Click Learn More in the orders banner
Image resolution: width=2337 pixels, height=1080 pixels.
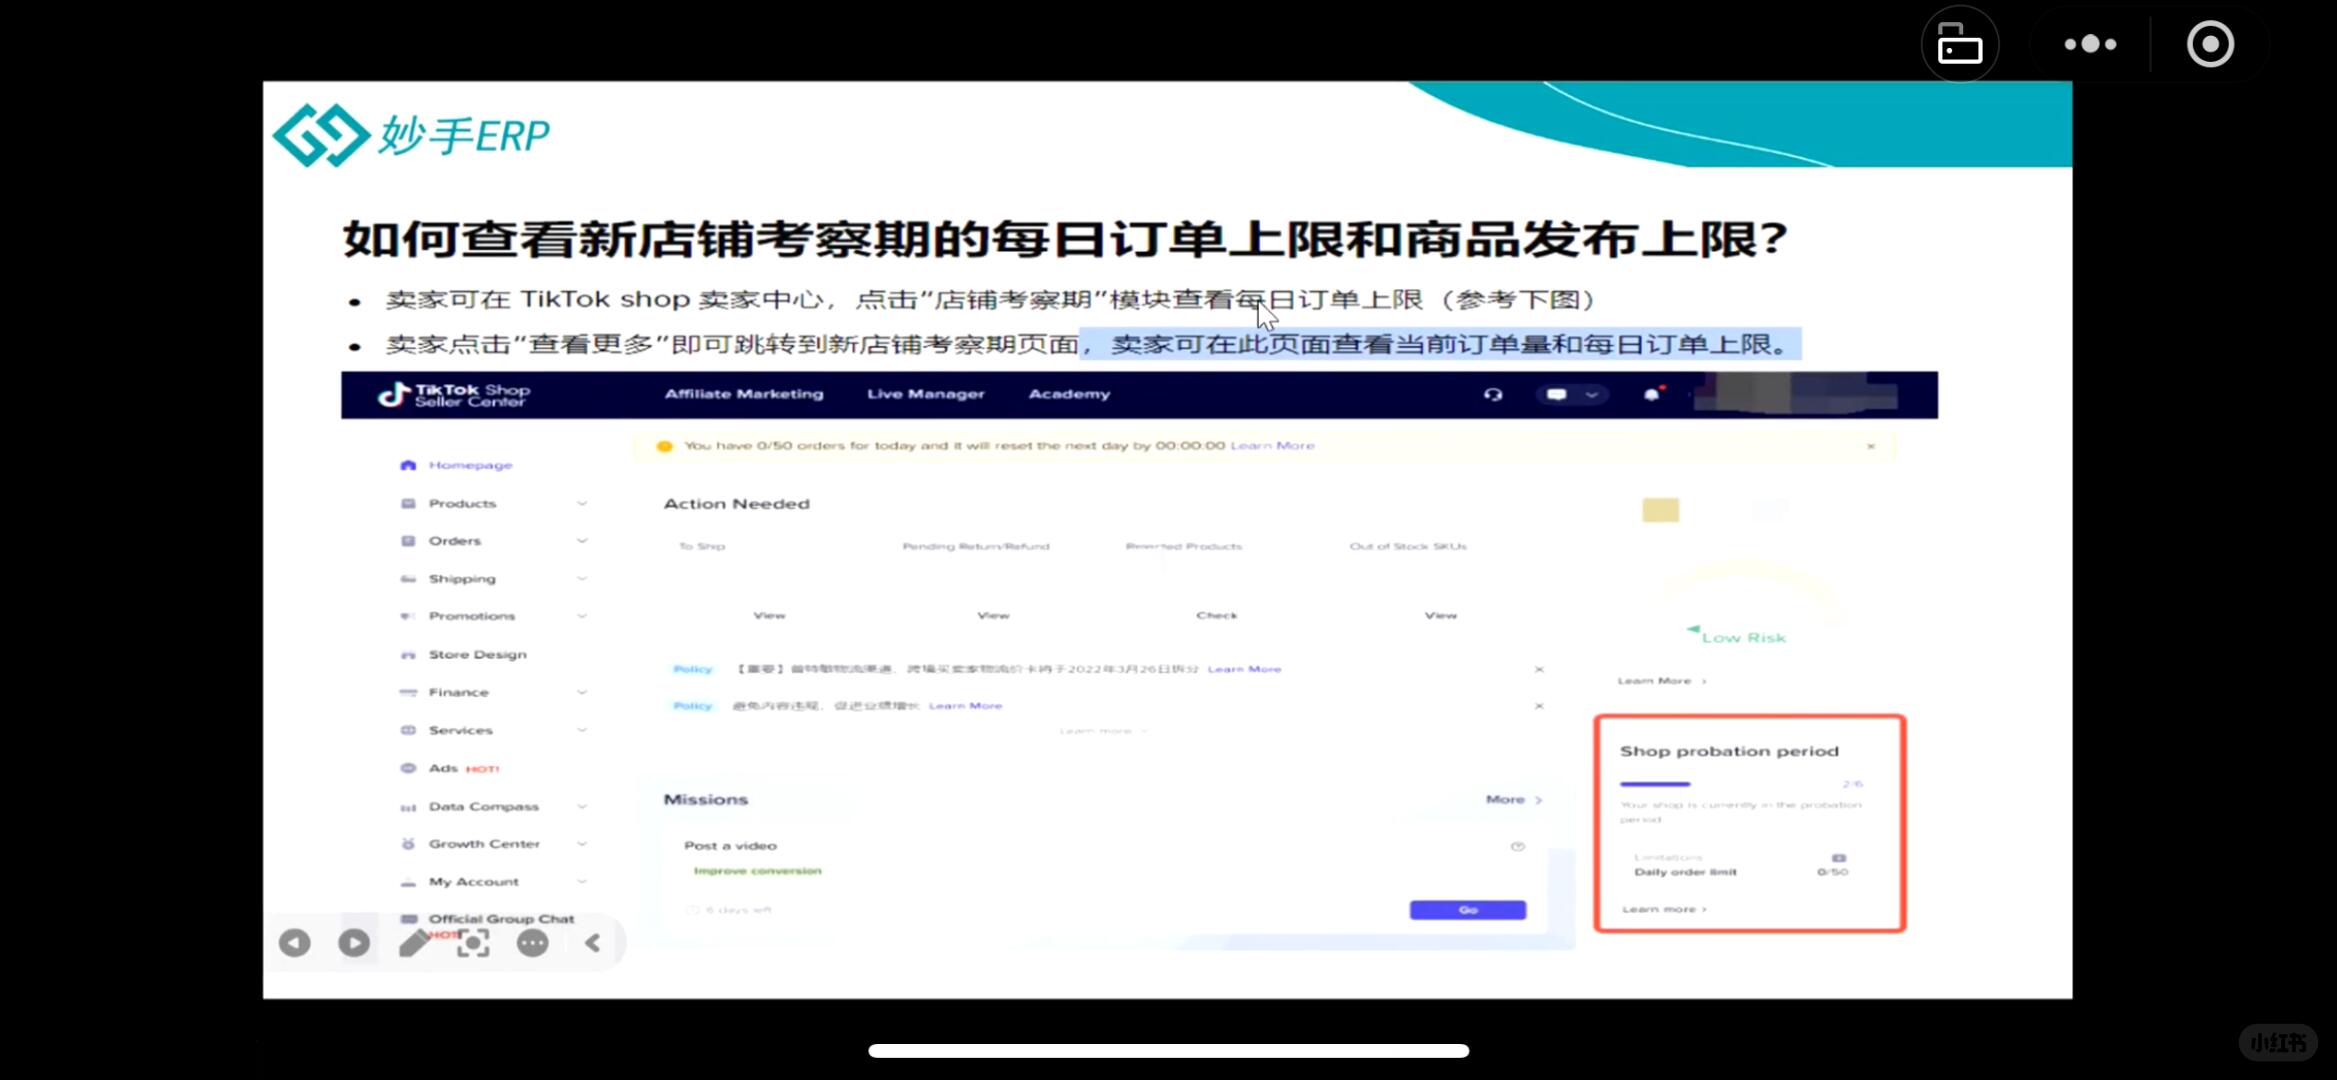pyautogui.click(x=1272, y=446)
